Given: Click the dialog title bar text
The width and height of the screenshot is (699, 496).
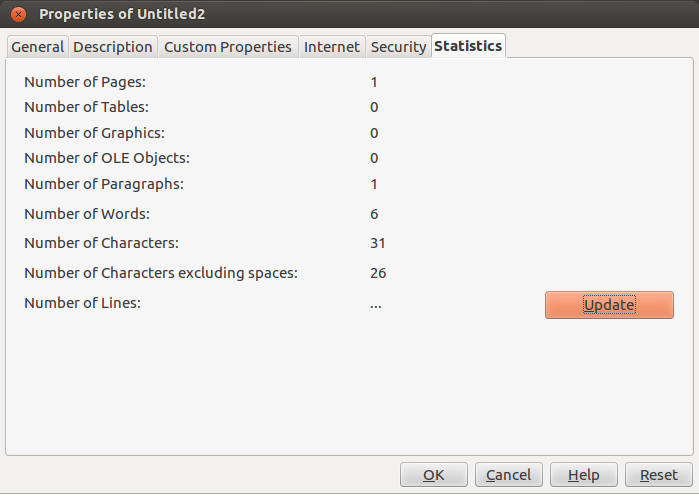Looking at the screenshot, I should (x=122, y=14).
